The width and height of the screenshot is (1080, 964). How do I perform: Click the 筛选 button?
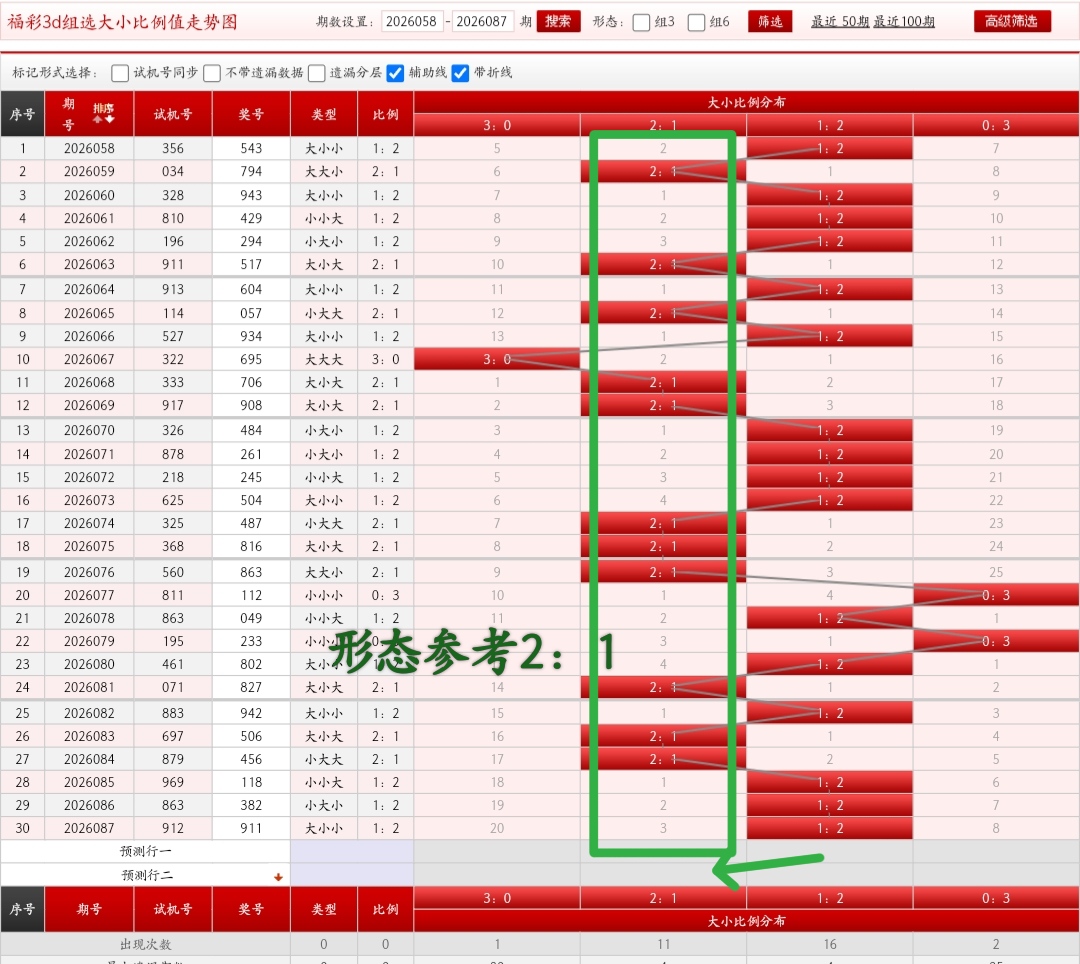point(770,21)
